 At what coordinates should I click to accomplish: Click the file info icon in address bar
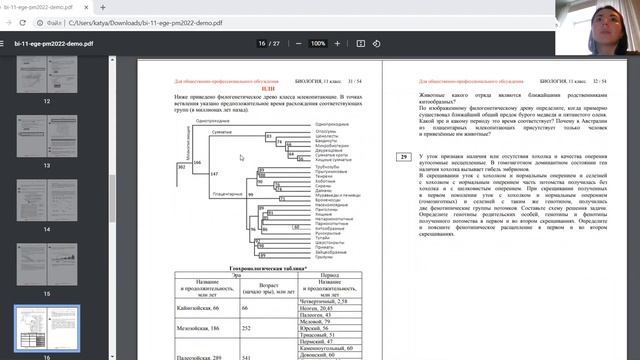pos(40,23)
